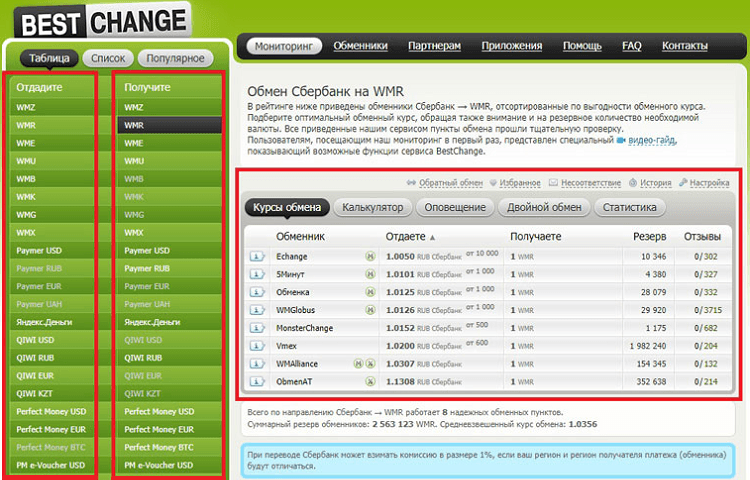
Task: Switch to the Таблица tab
Action: tap(49, 58)
